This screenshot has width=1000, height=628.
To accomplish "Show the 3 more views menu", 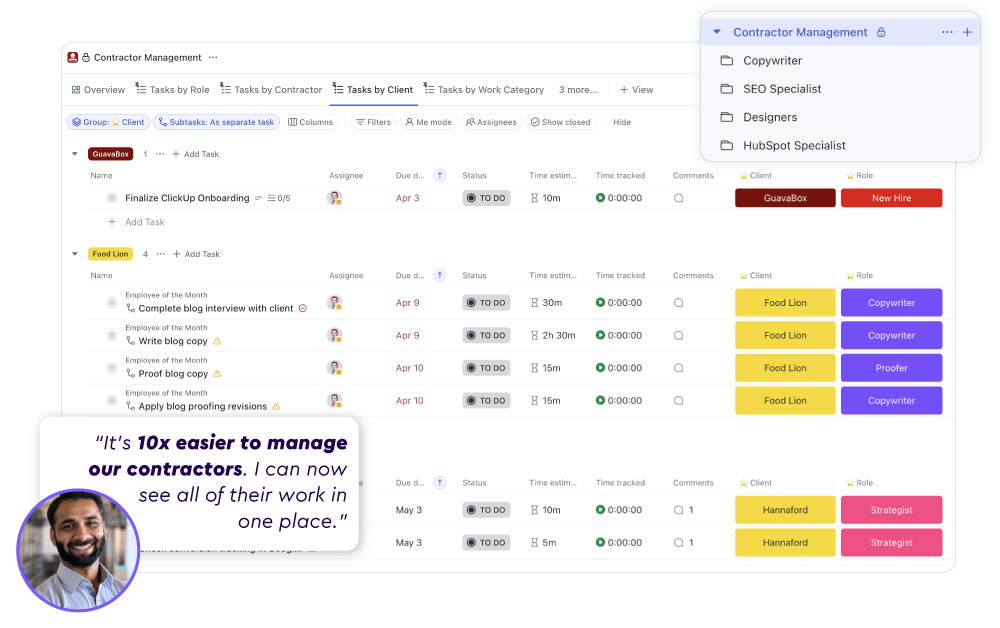I will click(x=578, y=90).
